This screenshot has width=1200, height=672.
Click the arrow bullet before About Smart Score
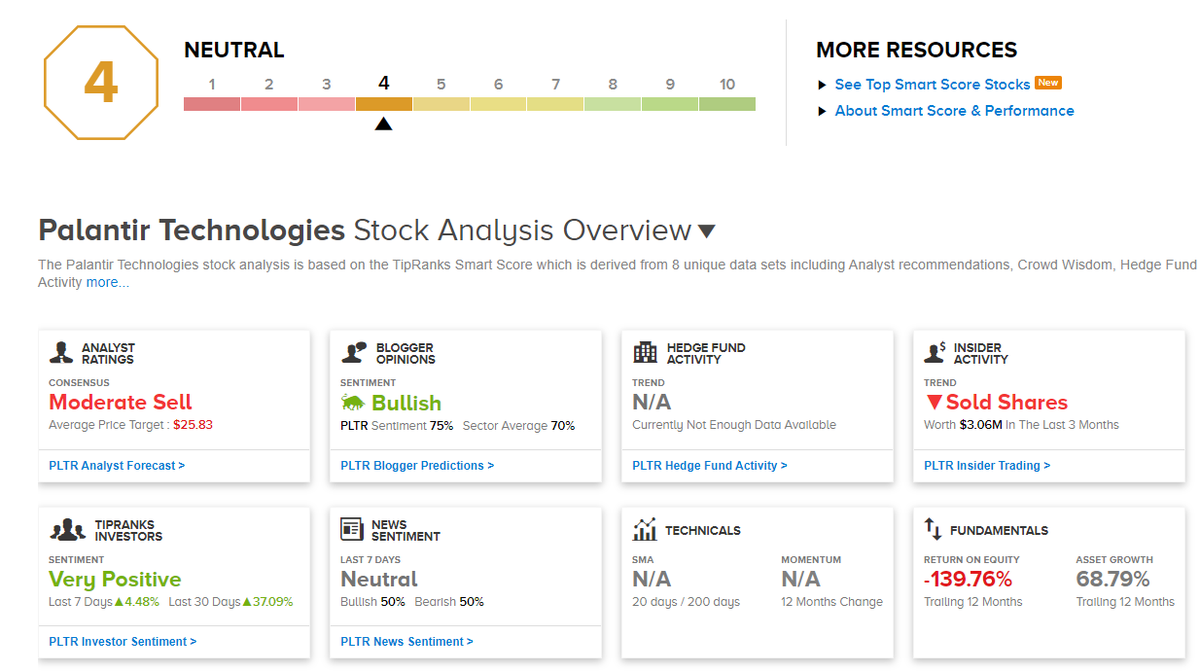(822, 111)
